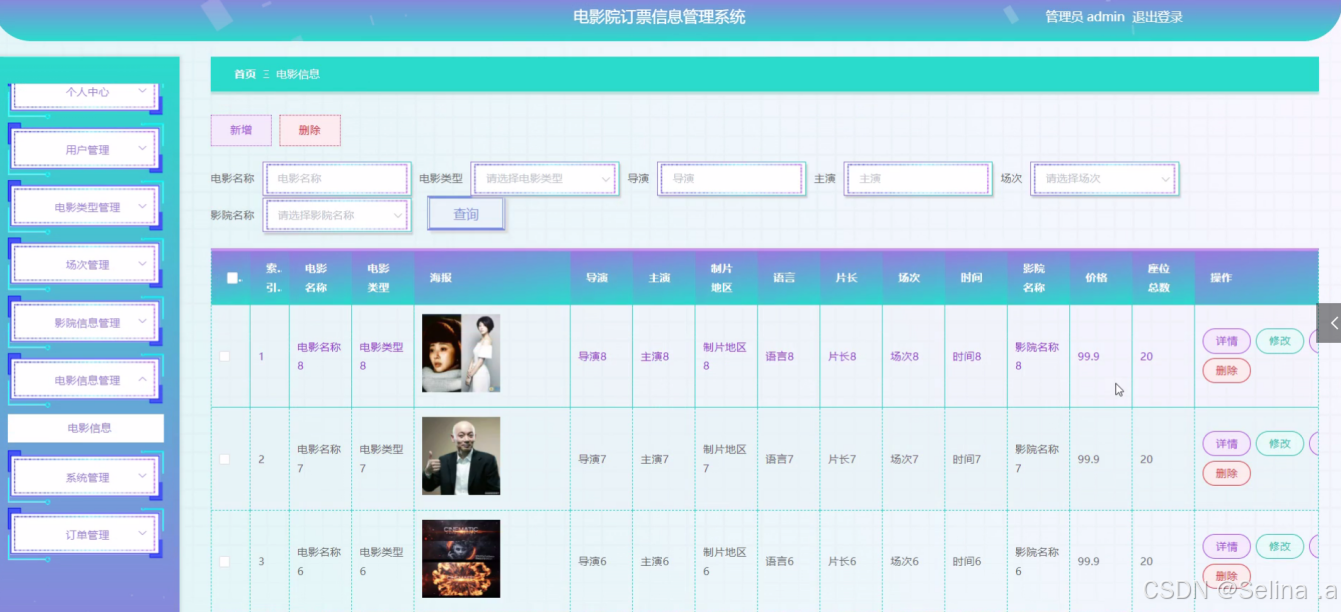This screenshot has width=1341, height=612.
Task: Check the row checkbox for 电影名称6
Action: click(x=225, y=561)
